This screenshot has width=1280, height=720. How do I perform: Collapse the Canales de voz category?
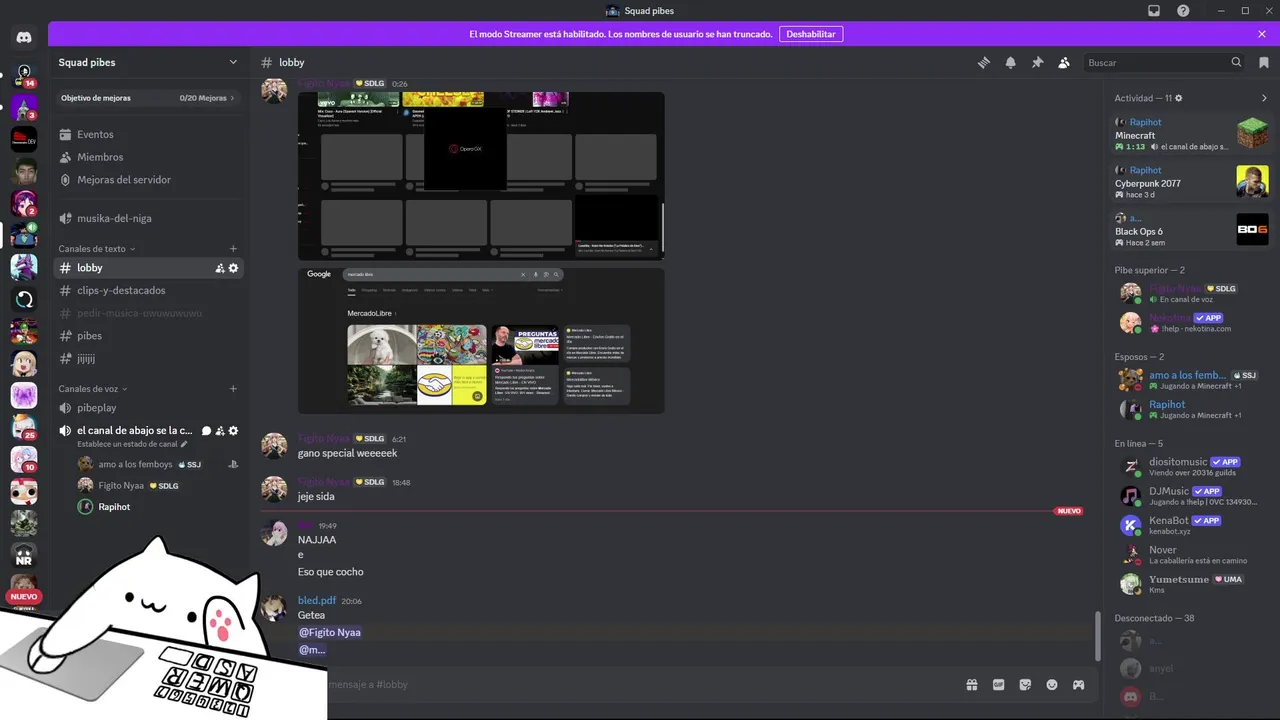[x=92, y=388]
